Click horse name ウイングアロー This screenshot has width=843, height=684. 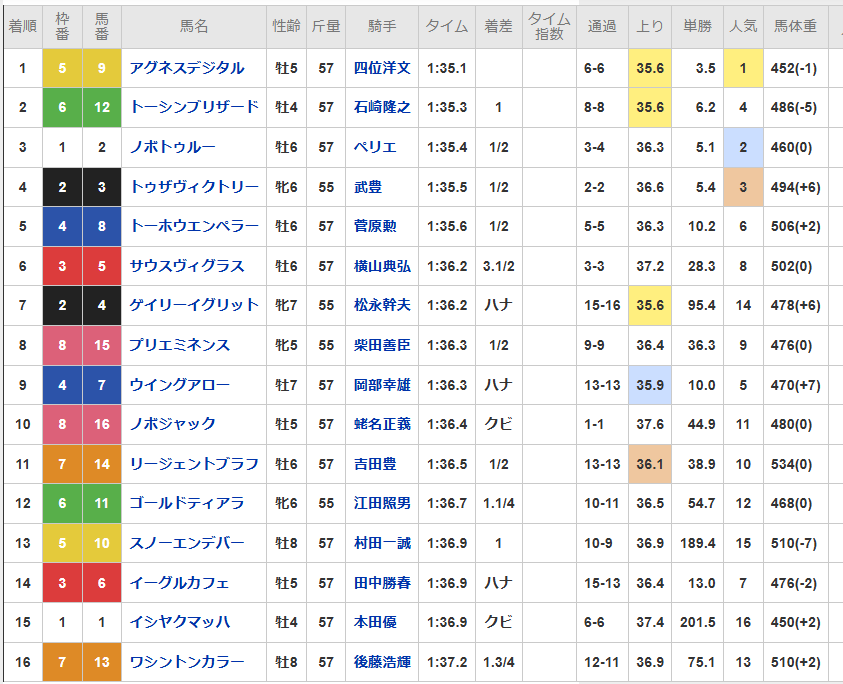180,385
